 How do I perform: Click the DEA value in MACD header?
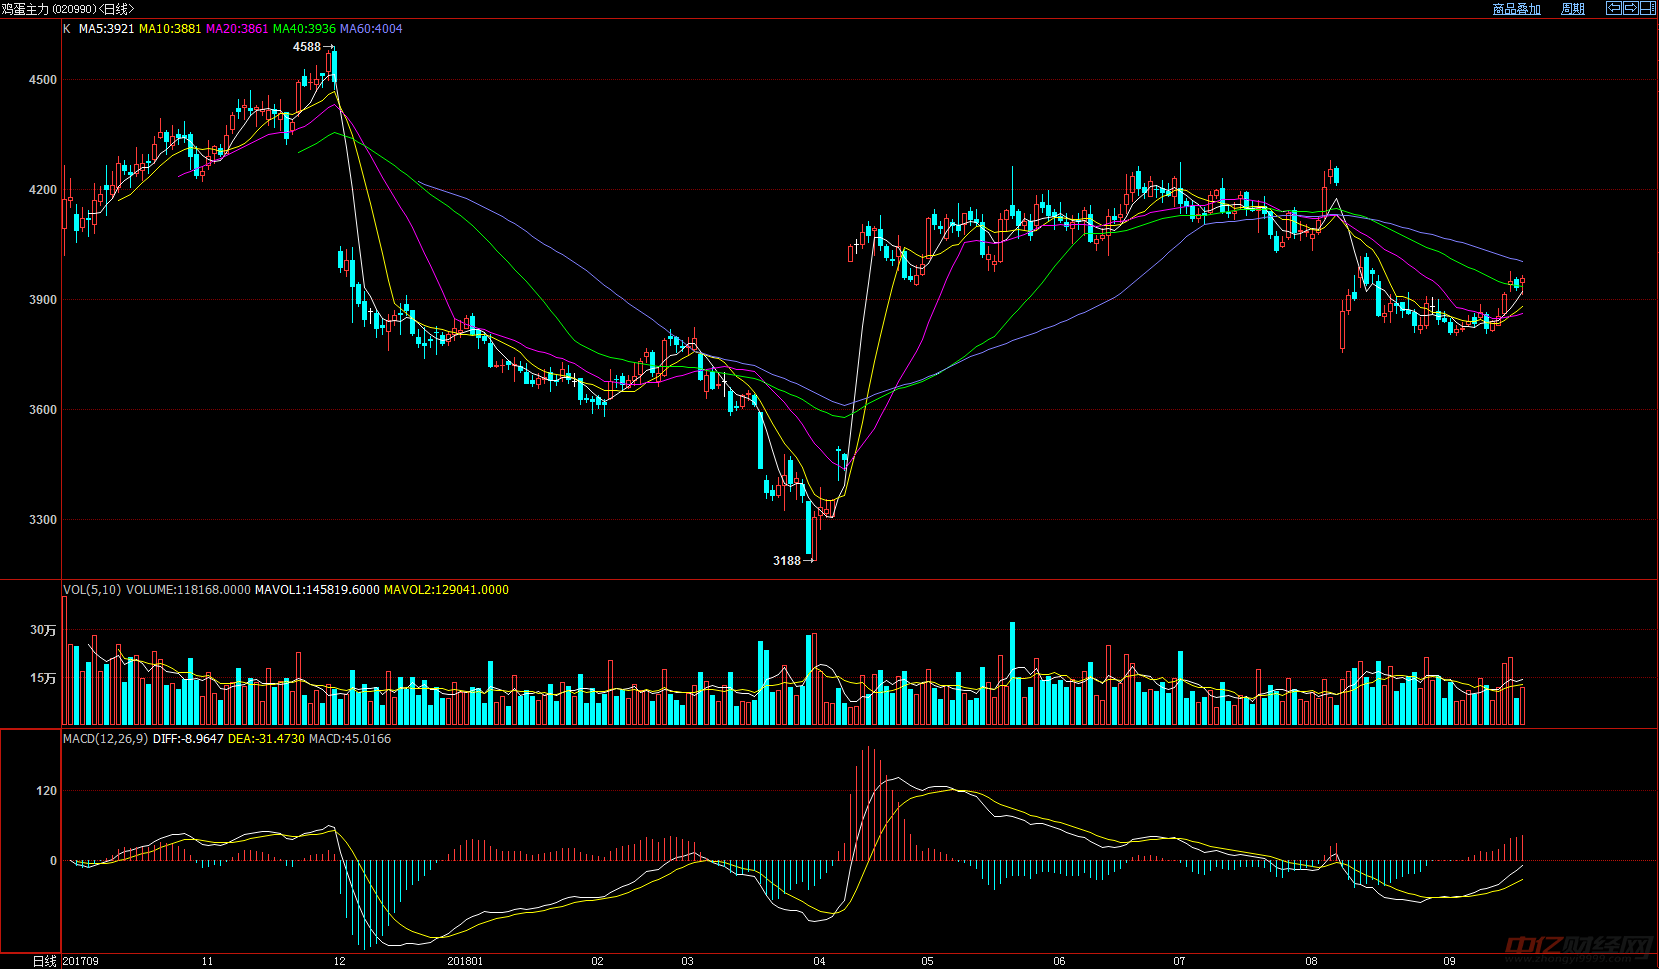click(266, 739)
